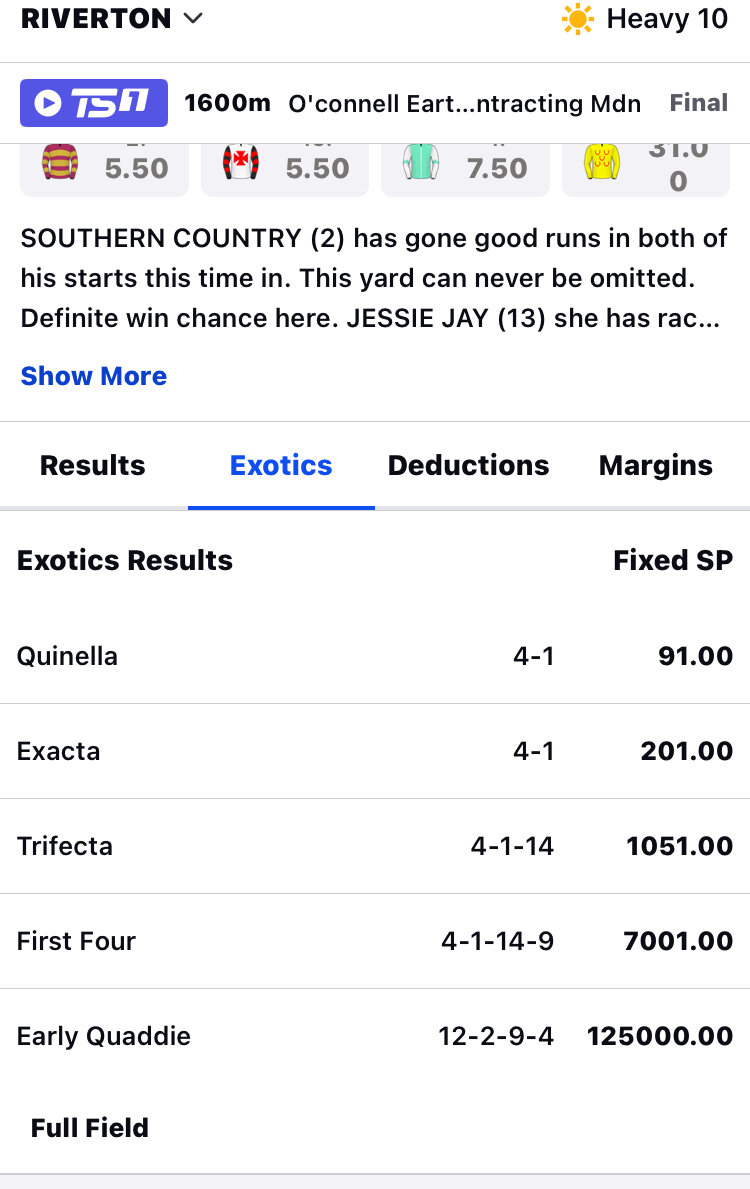Tap the 7.50 odds runner card
This screenshot has width=750, height=1189.
(465, 166)
